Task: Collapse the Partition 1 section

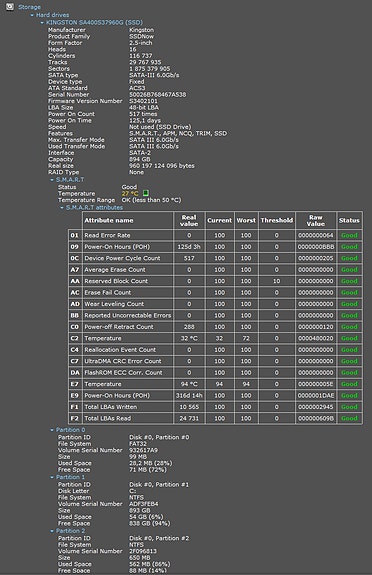Action: click(52, 477)
